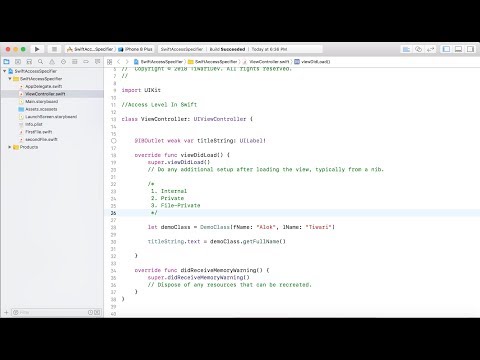Toggle the Debug area visibility
480x360 pixels.
coord(458,49)
